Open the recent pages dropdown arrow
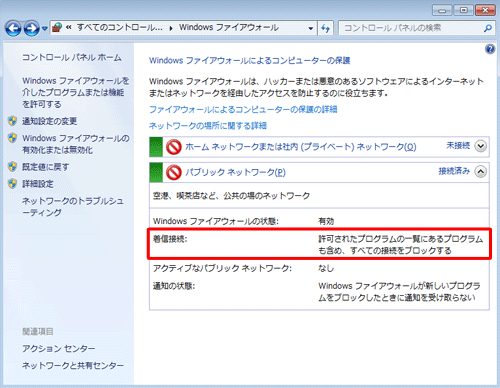Viewport: 500px width, 388px height. (x=45, y=29)
